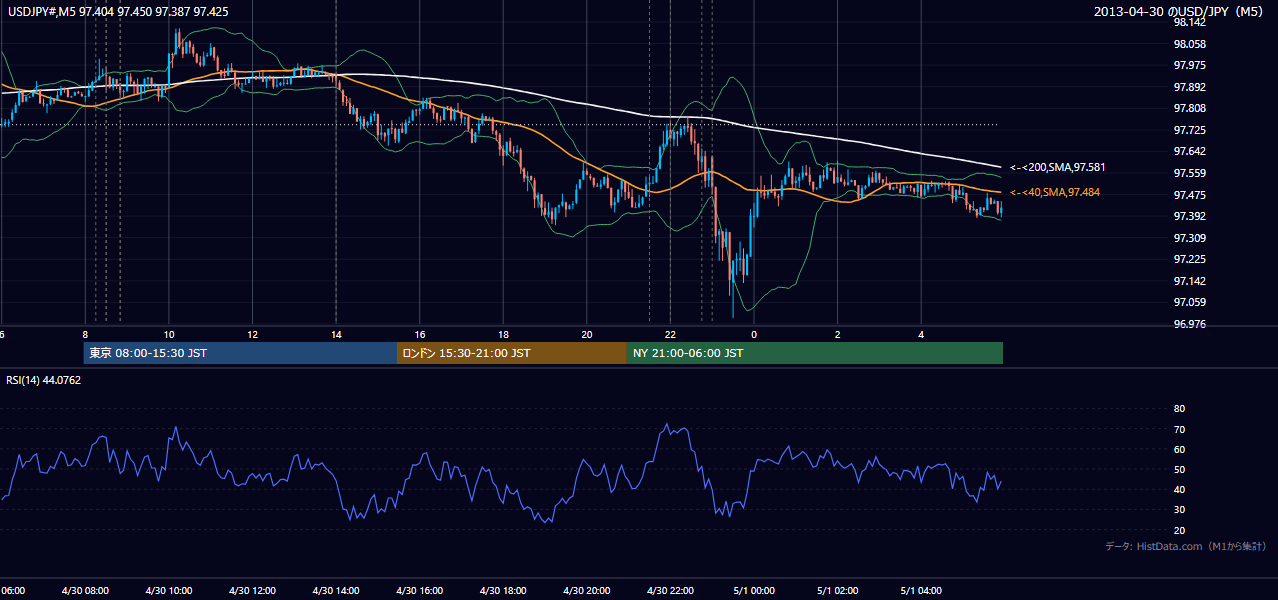Viewport: 1278px width, 600px height.
Task: Click price axis value 97.892
Action: (1189, 87)
